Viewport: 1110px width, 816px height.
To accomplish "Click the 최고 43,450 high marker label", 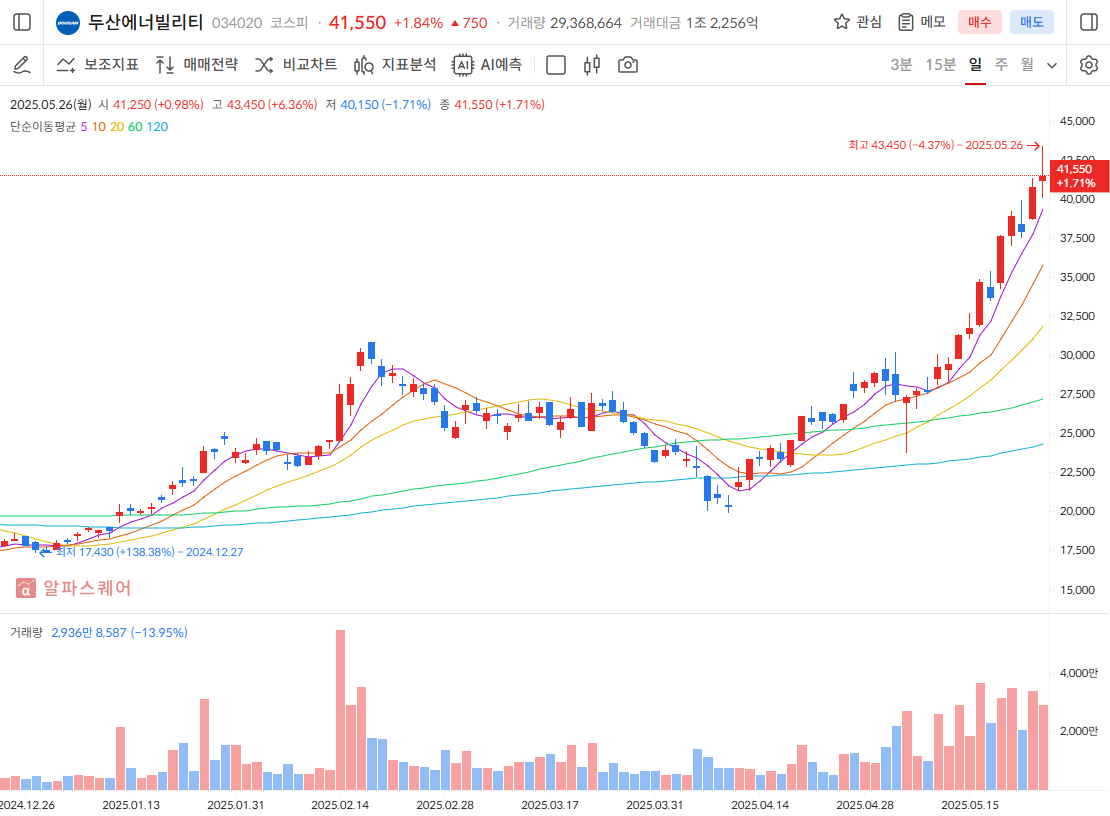I will pyautogui.click(x=936, y=145).
